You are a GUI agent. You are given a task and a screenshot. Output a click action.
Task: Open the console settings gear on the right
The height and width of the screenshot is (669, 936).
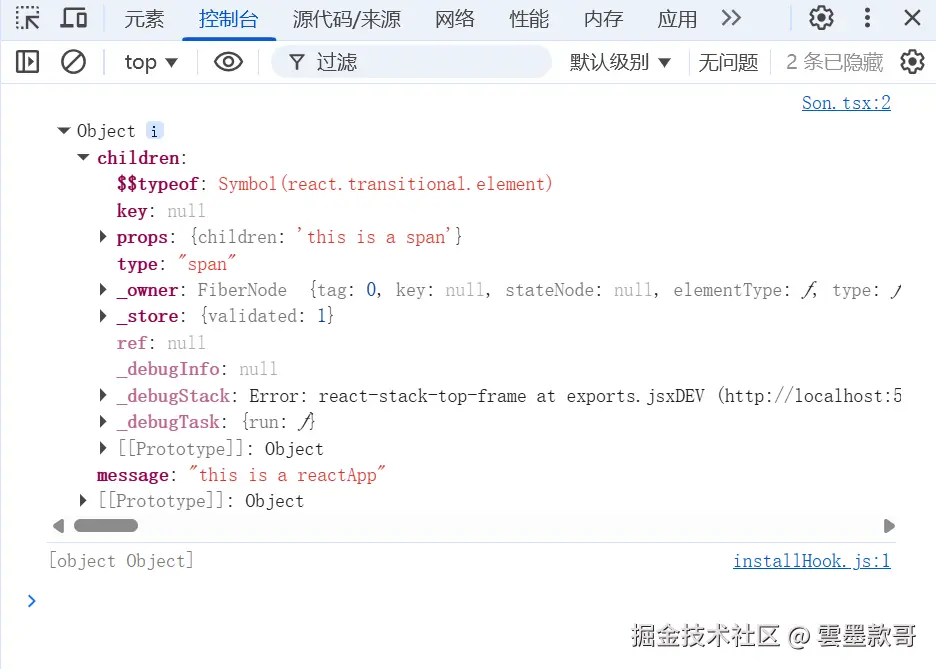[x=912, y=62]
